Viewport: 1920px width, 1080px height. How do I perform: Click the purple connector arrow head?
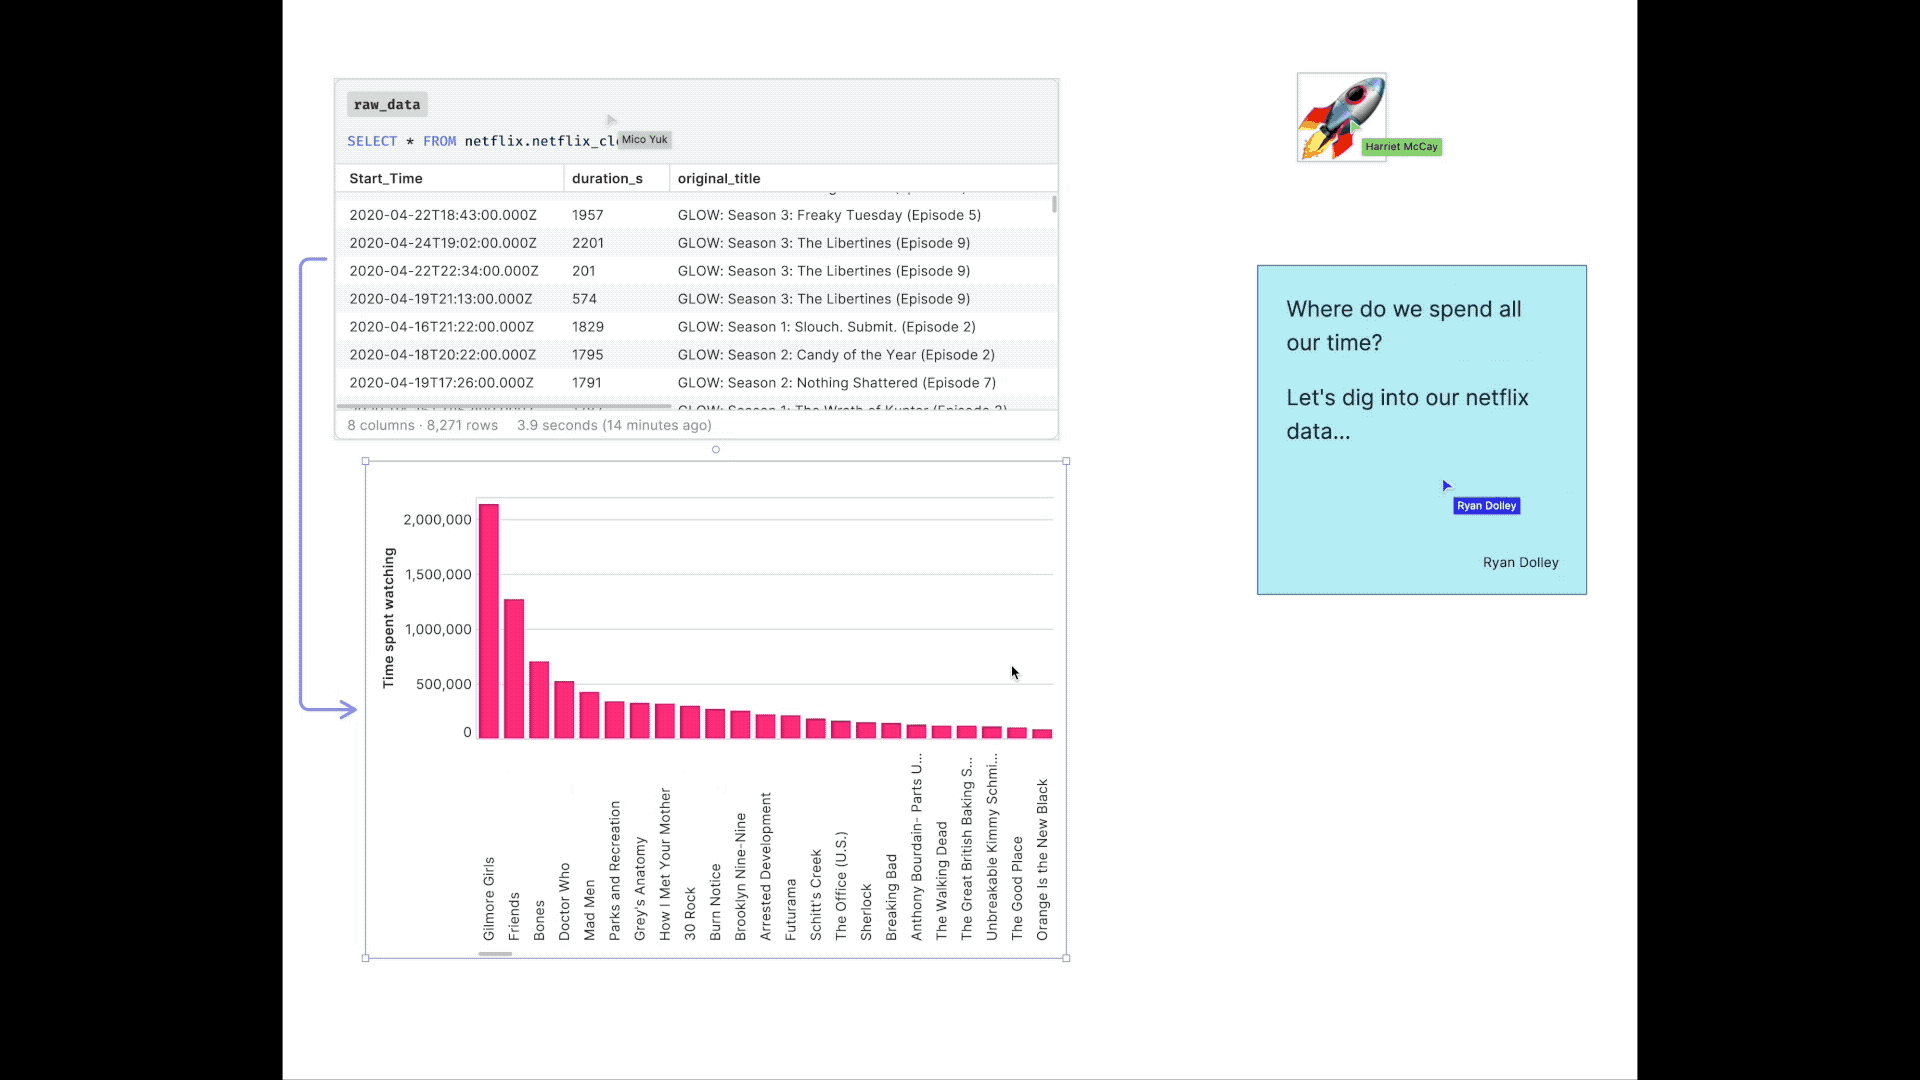point(348,710)
